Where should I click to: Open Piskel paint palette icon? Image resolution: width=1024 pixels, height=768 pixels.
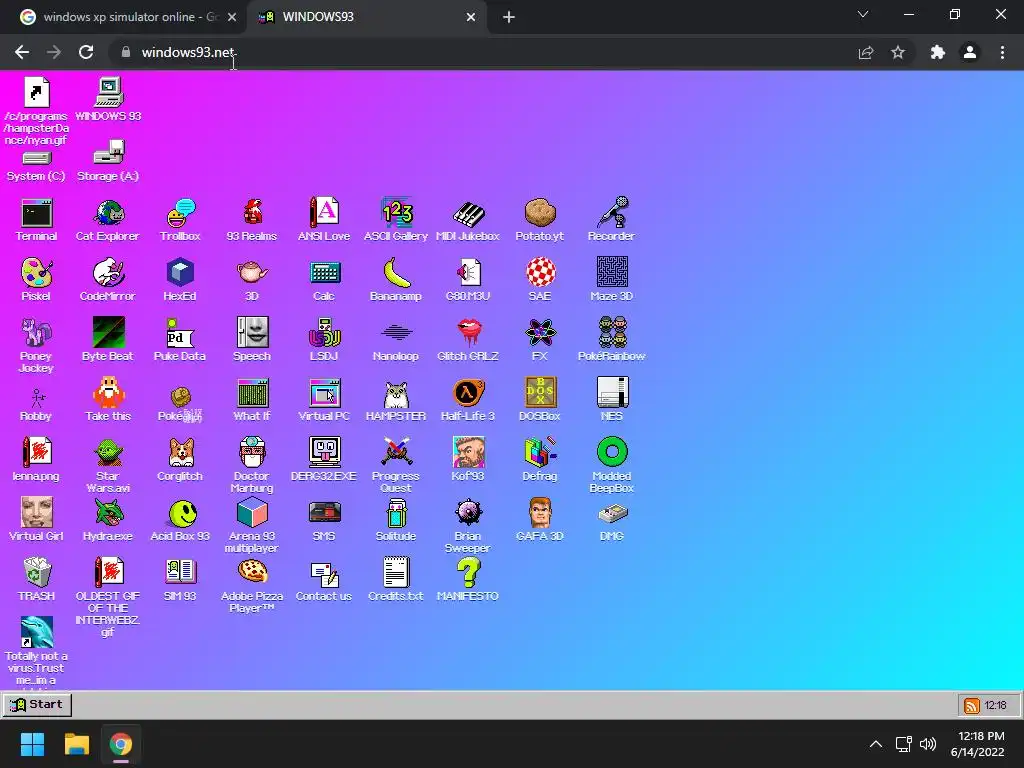tap(37, 280)
